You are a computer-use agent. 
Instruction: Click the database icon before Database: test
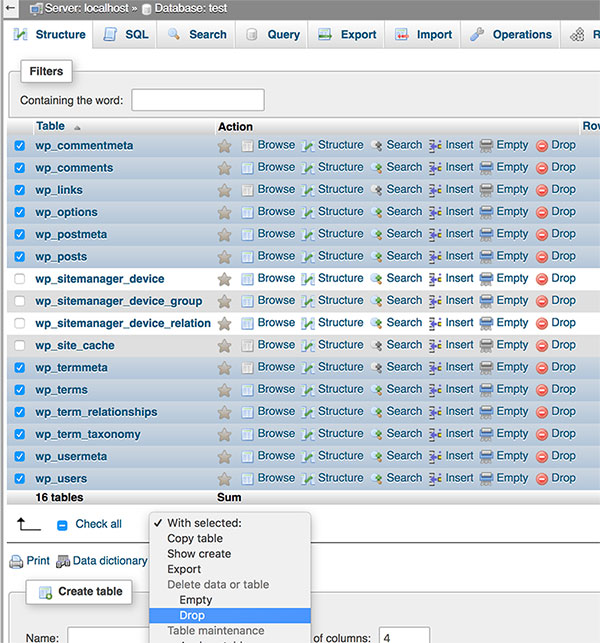(146, 9)
